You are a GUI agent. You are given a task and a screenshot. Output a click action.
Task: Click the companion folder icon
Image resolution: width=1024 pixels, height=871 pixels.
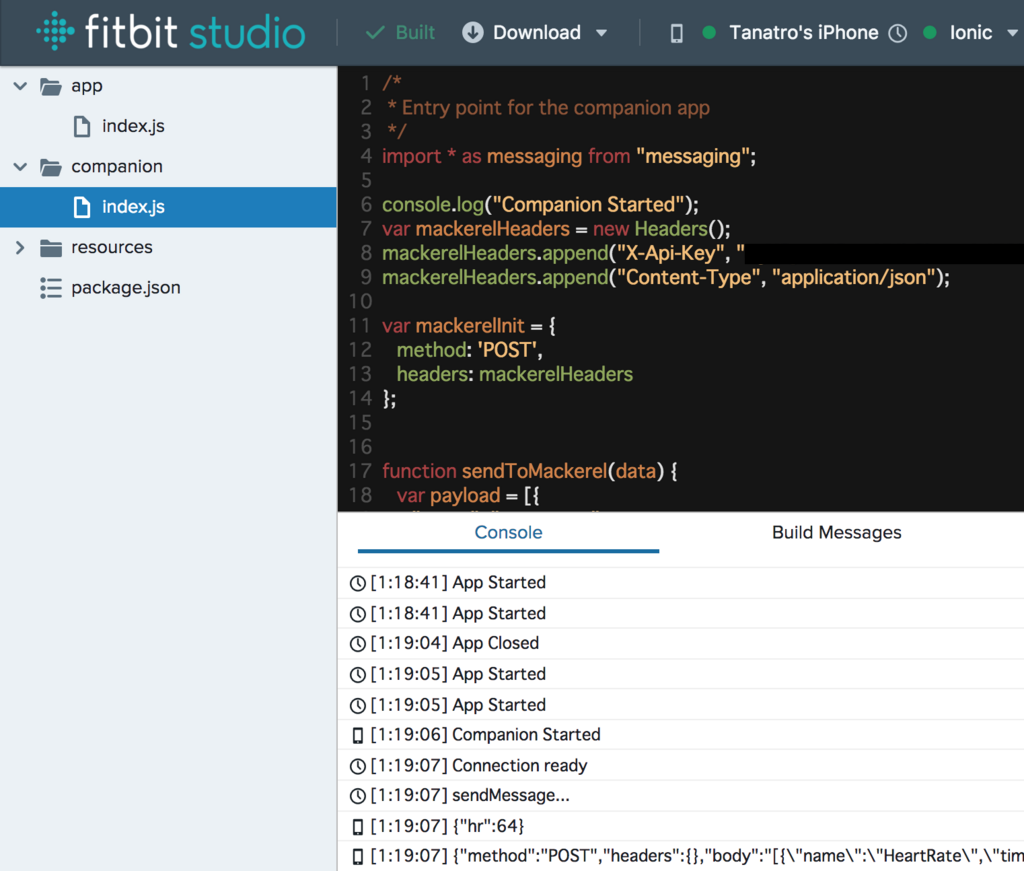(x=50, y=167)
